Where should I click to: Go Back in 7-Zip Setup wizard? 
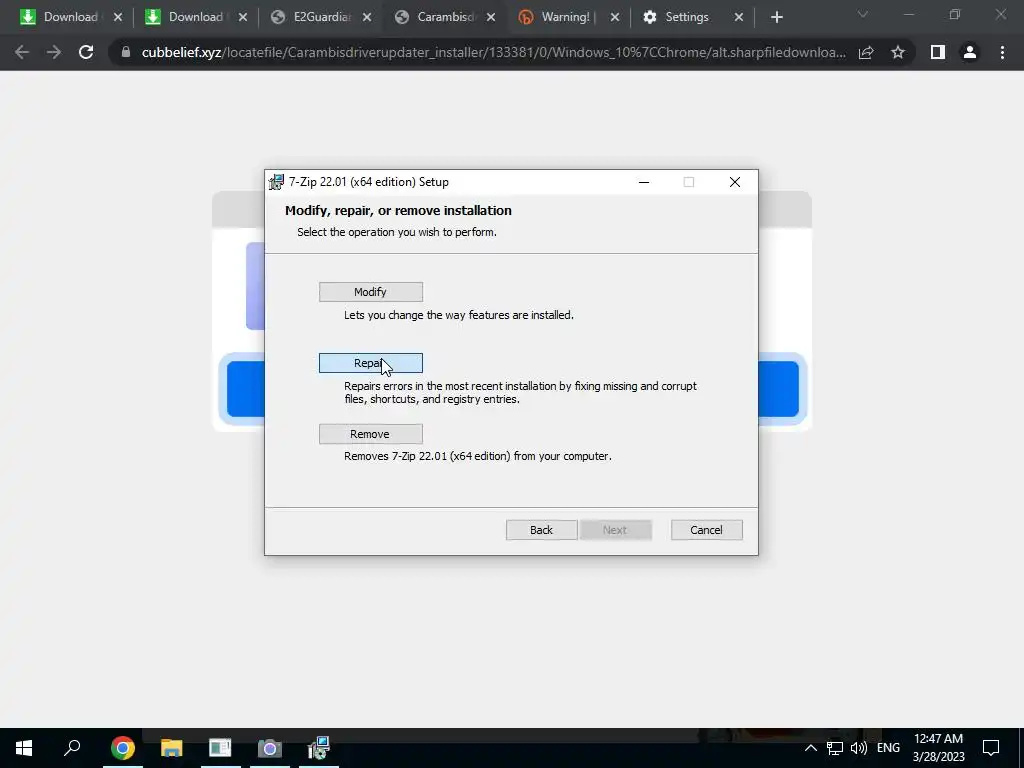pos(541,530)
